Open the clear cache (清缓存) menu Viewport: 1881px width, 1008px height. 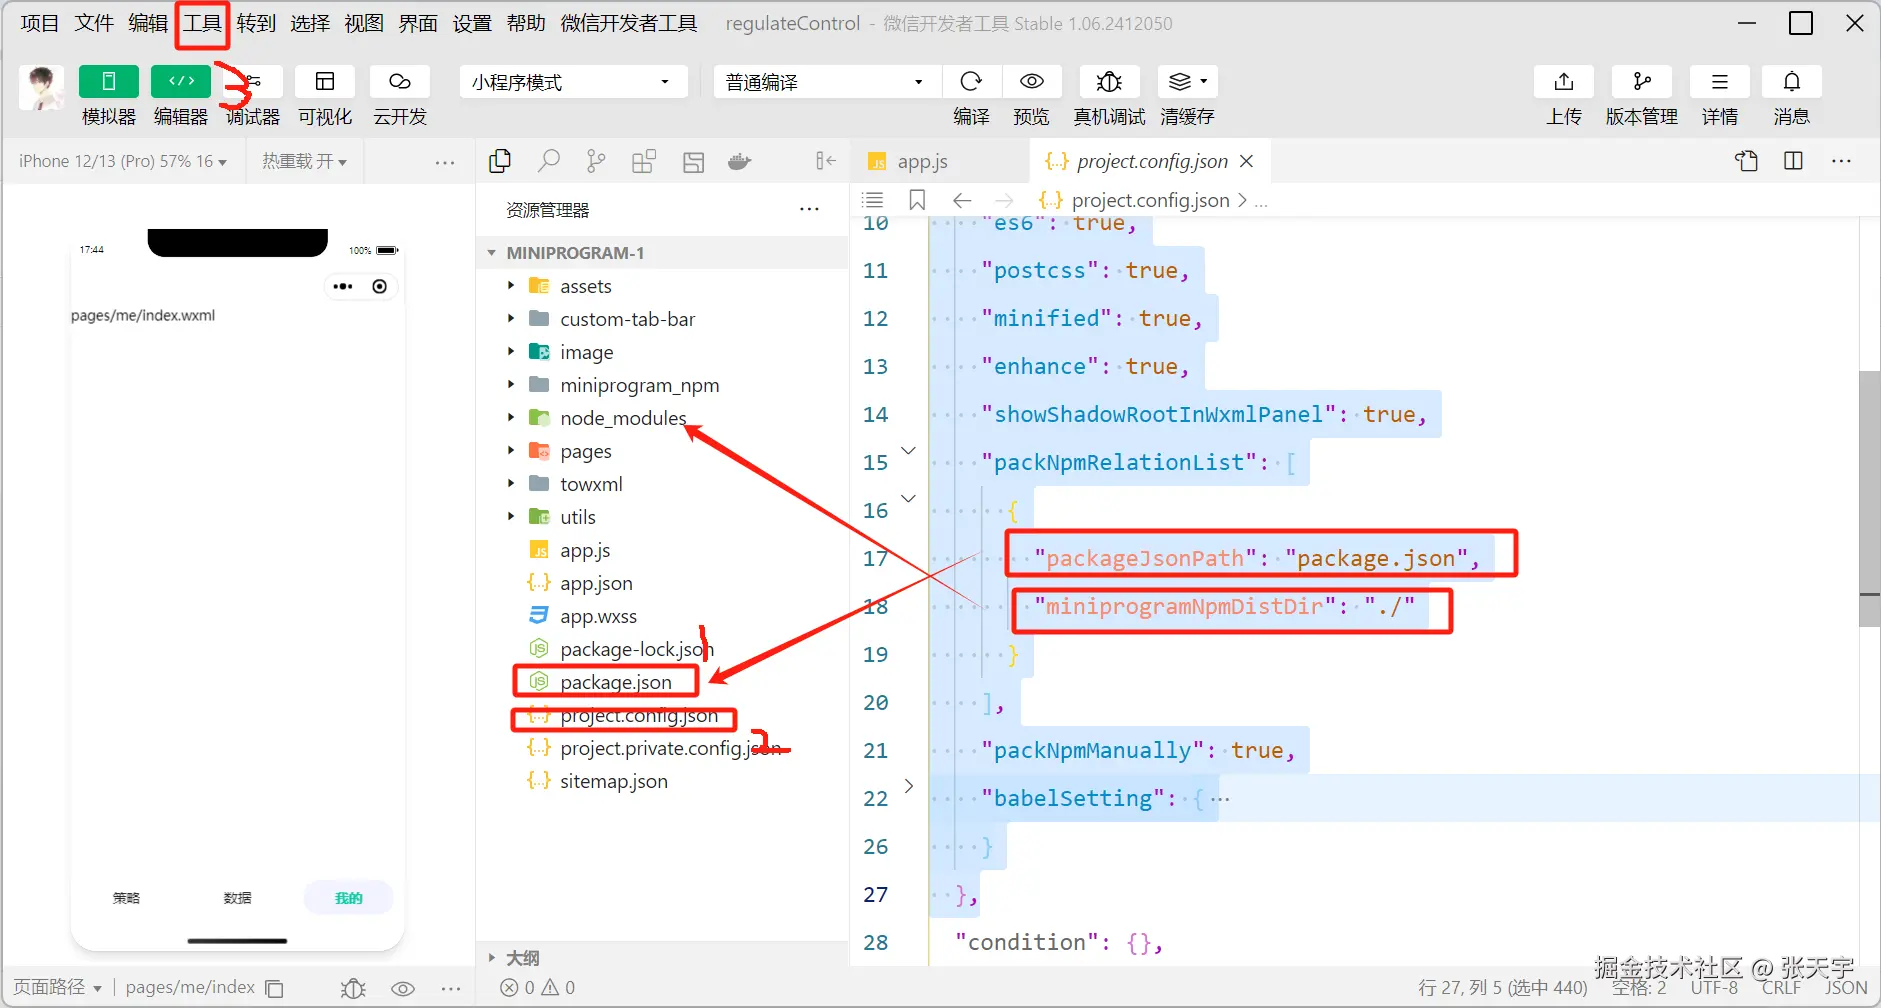(1188, 82)
